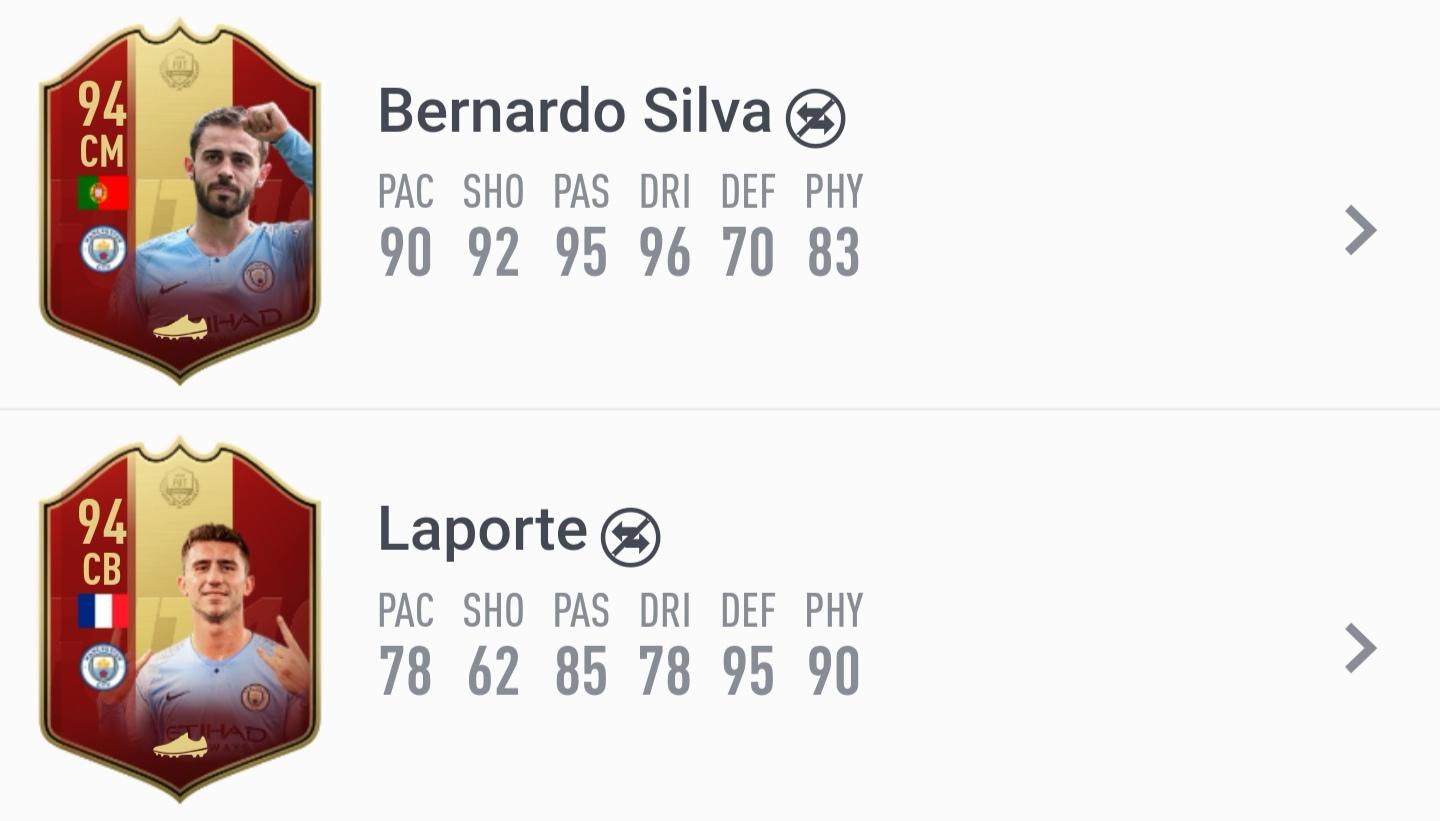Click golden boot icon on Silva card

(x=180, y=327)
